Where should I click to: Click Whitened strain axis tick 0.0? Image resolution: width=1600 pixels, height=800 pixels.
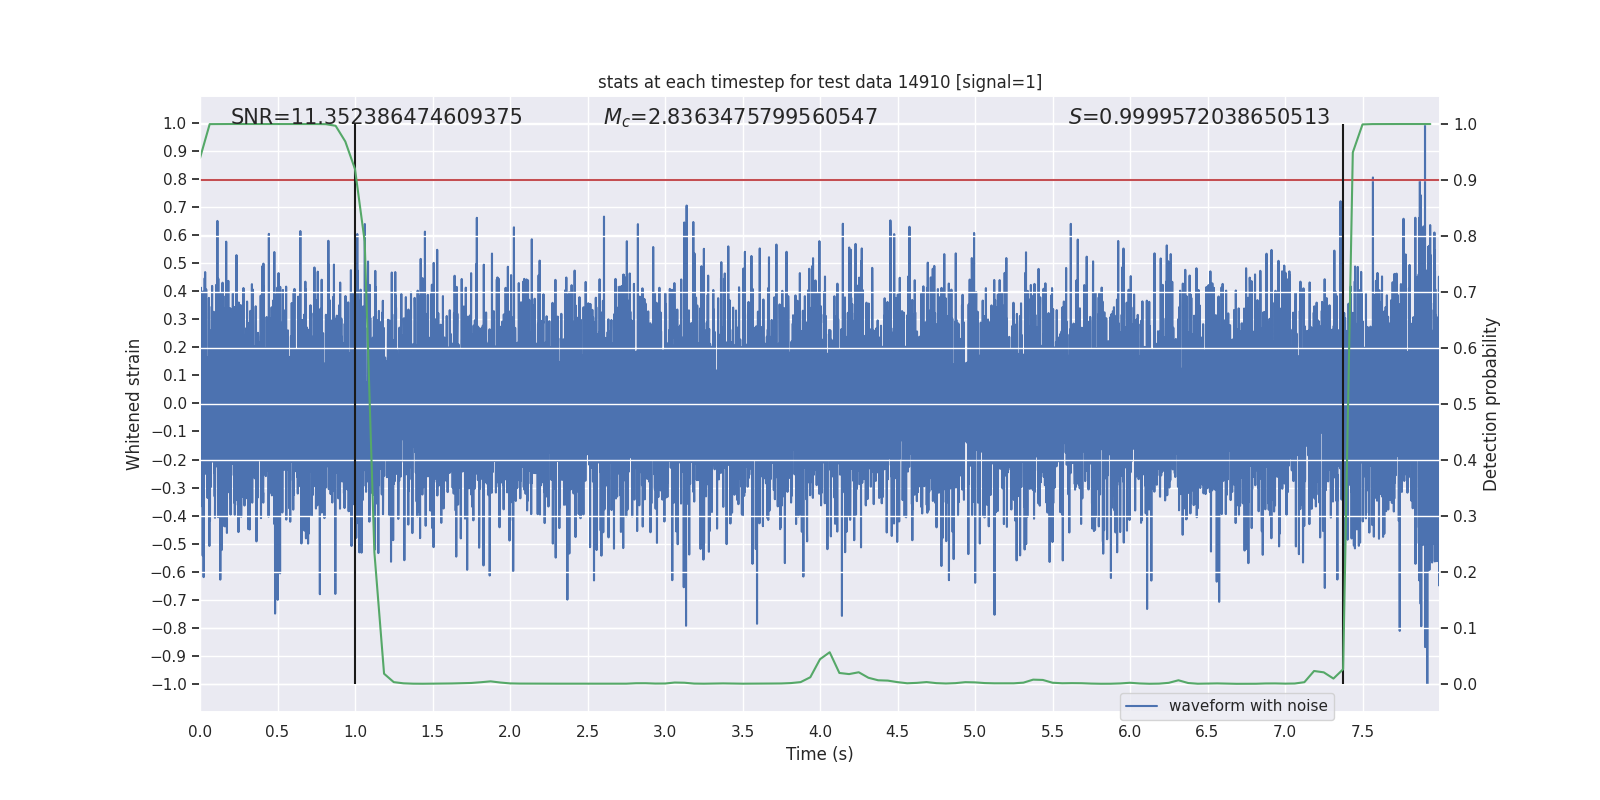point(175,404)
